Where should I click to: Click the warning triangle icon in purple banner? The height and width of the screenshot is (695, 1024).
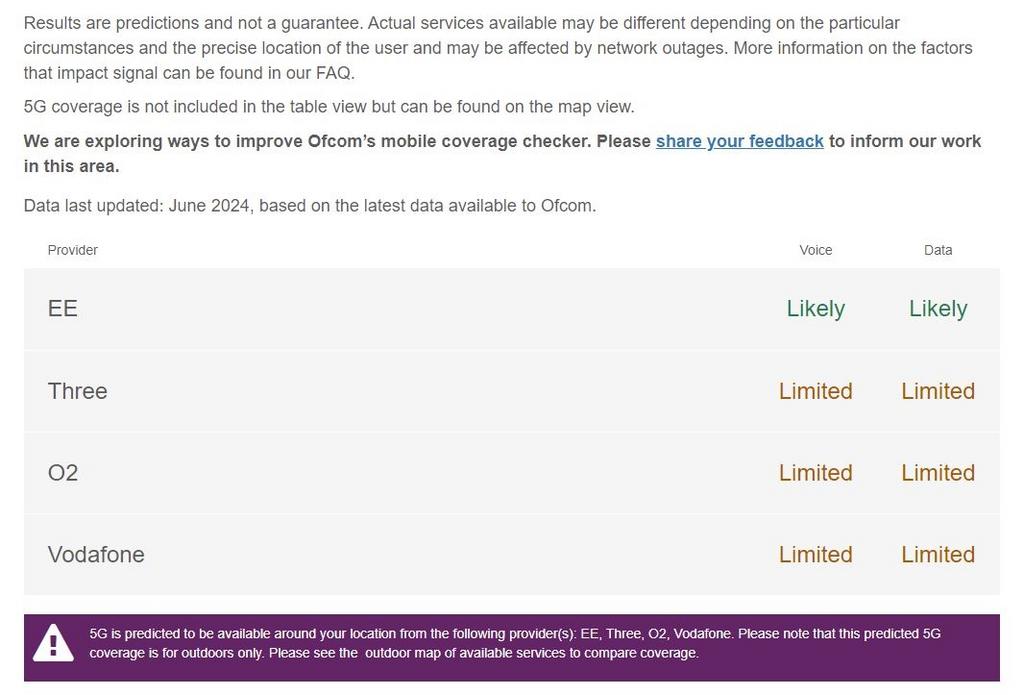pos(53,643)
